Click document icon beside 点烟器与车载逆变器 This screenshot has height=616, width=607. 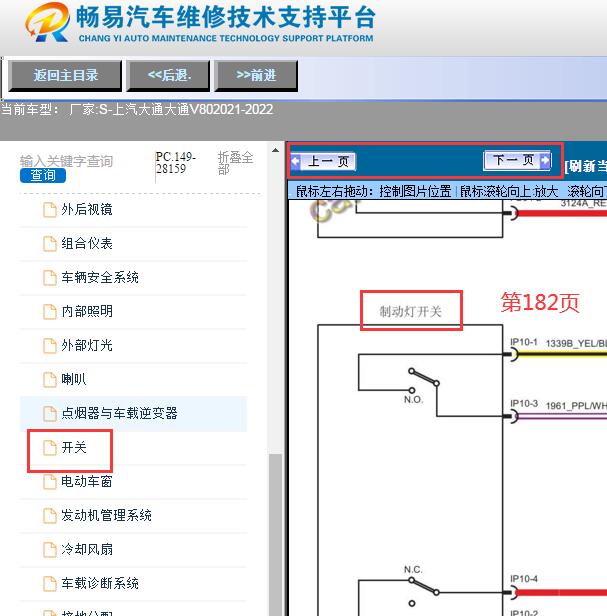tap(50, 413)
